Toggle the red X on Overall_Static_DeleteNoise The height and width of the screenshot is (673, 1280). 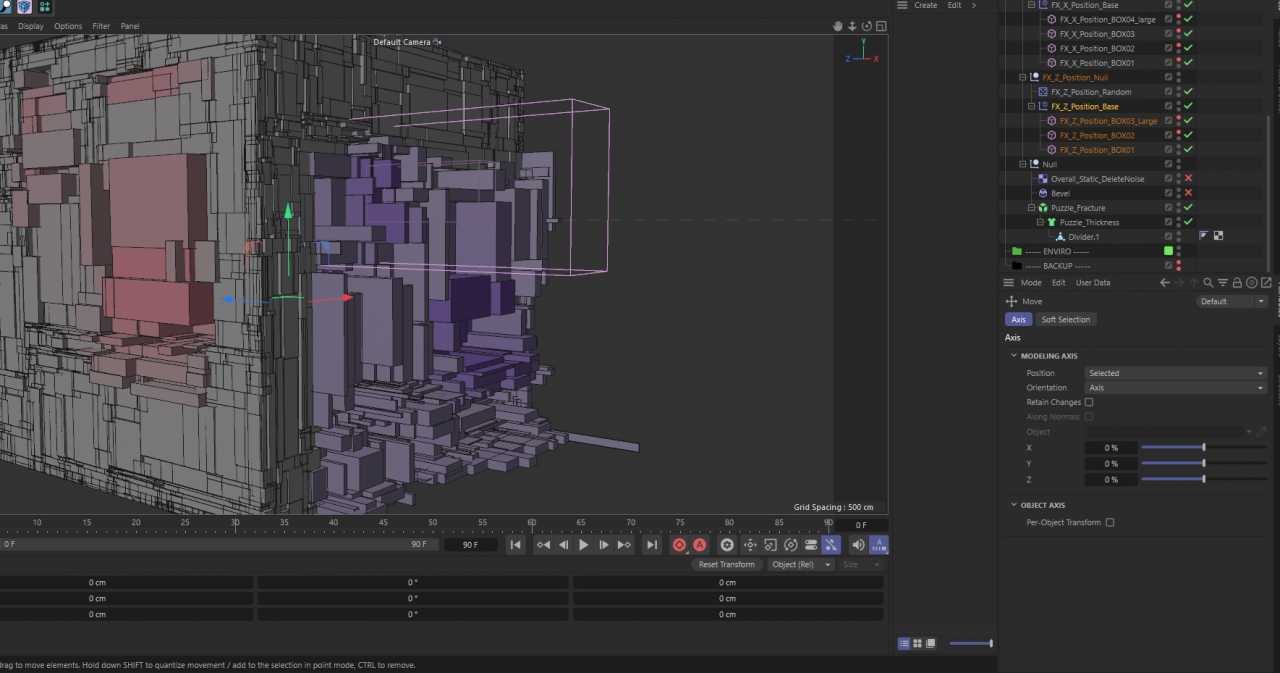coord(1188,179)
